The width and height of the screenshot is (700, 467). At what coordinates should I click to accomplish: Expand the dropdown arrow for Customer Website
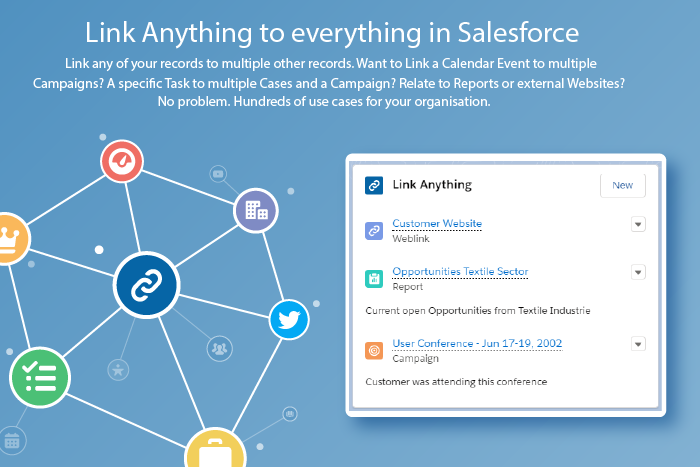click(638, 225)
